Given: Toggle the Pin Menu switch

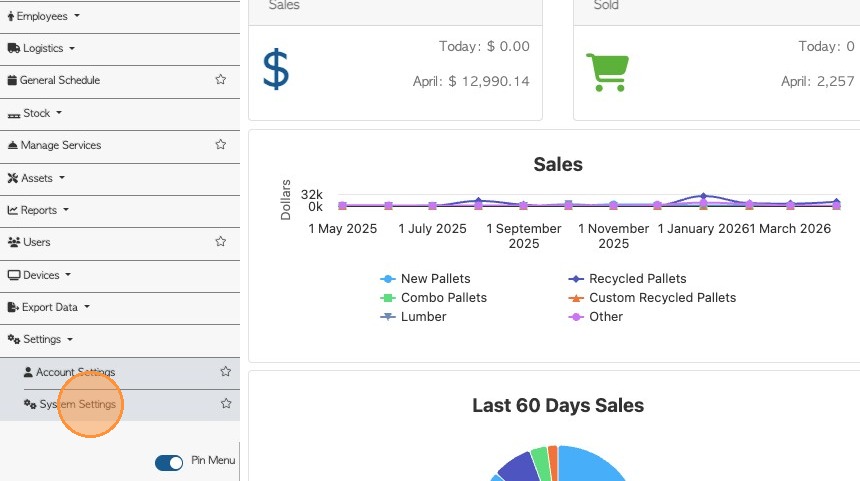Looking at the screenshot, I should click(x=169, y=463).
